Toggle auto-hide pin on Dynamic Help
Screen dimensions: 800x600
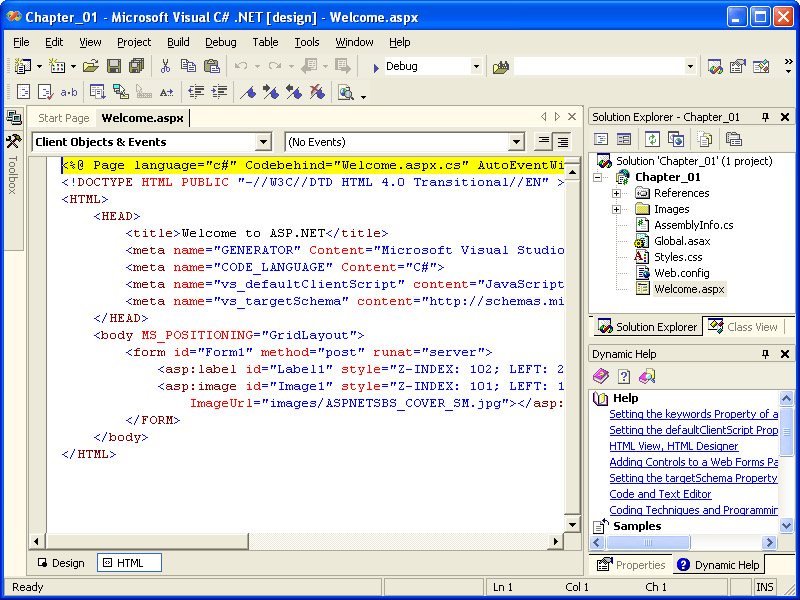coord(766,354)
